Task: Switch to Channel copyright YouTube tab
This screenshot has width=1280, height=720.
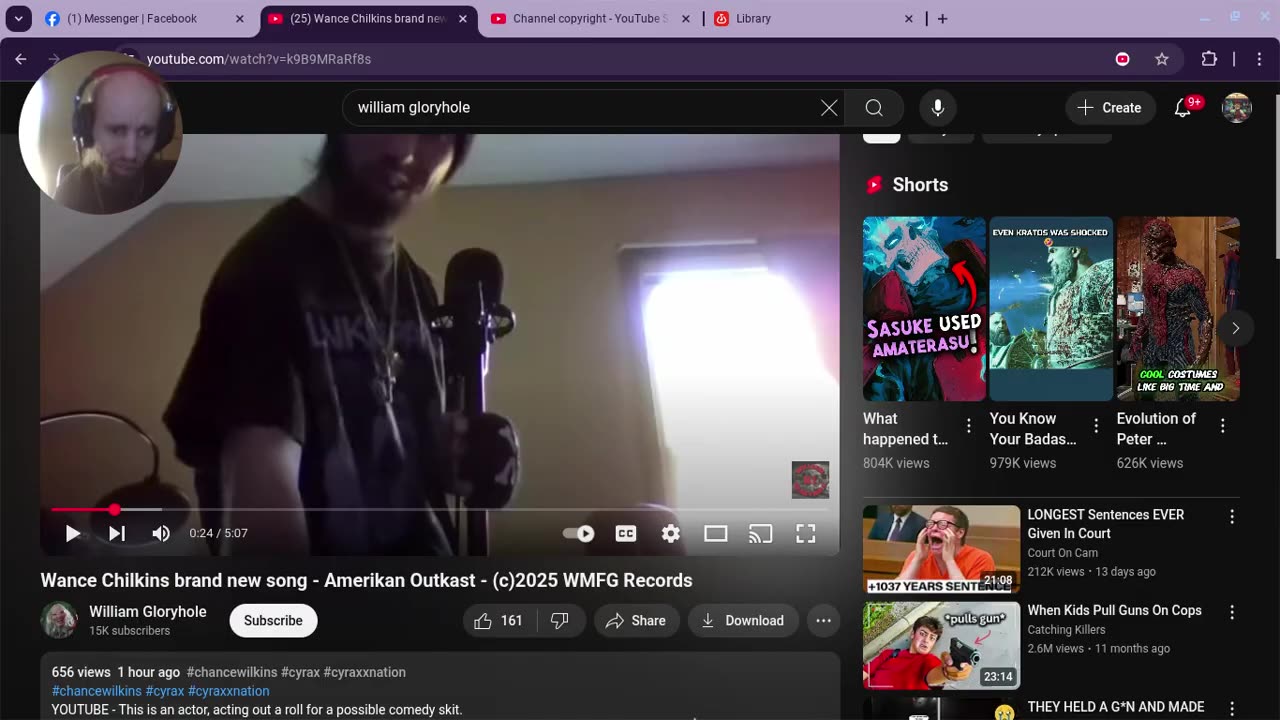Action: click(588, 19)
